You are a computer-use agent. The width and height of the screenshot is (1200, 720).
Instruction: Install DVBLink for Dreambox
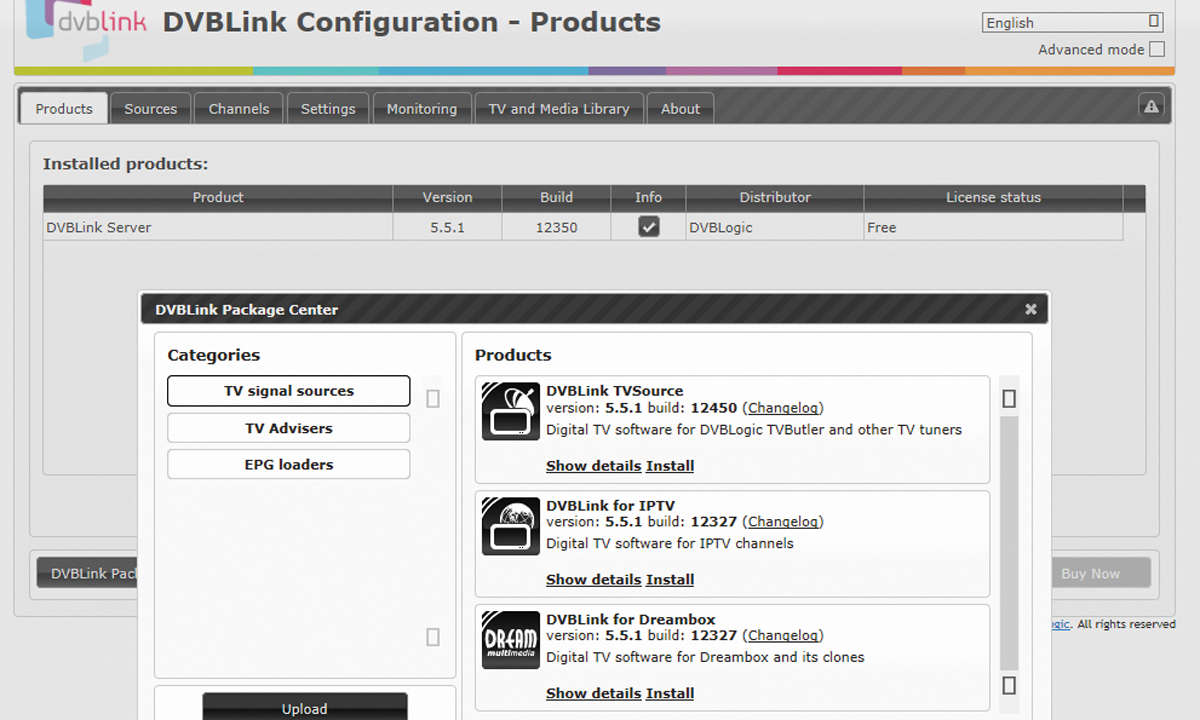[x=669, y=694]
